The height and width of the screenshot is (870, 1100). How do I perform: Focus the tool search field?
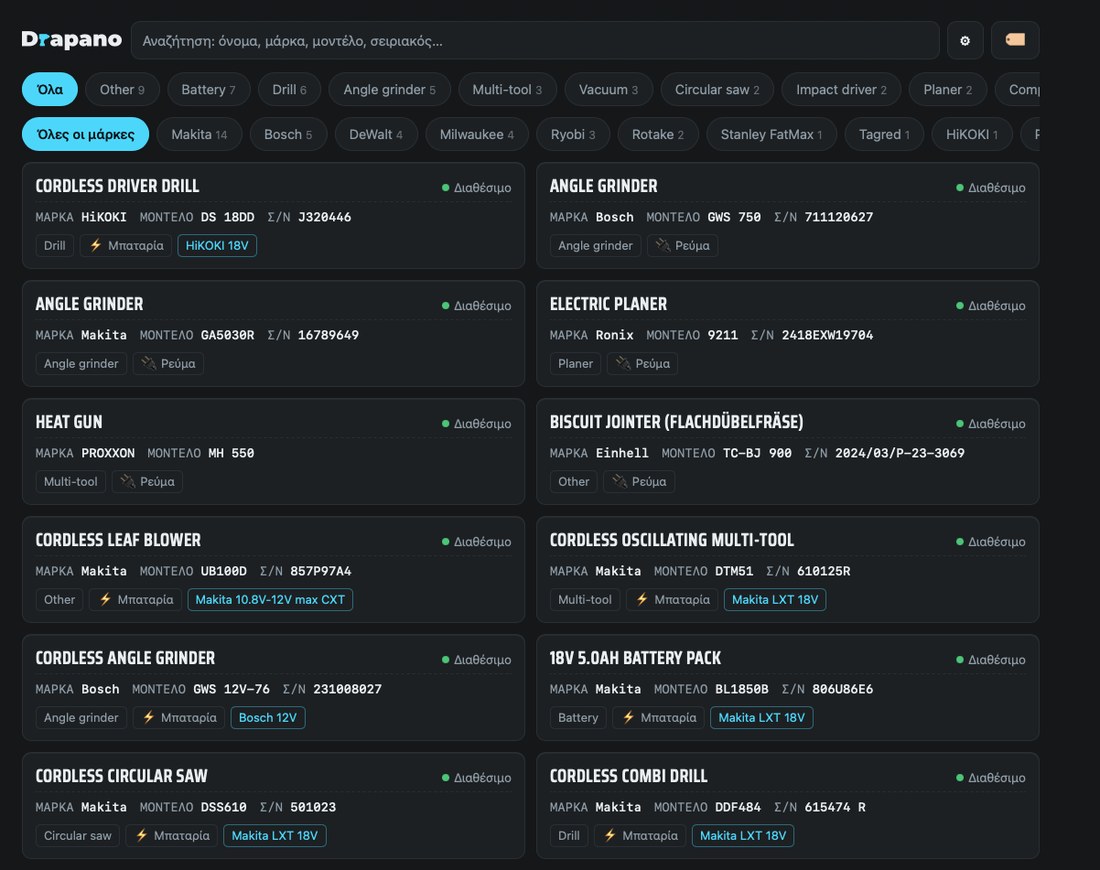(535, 41)
